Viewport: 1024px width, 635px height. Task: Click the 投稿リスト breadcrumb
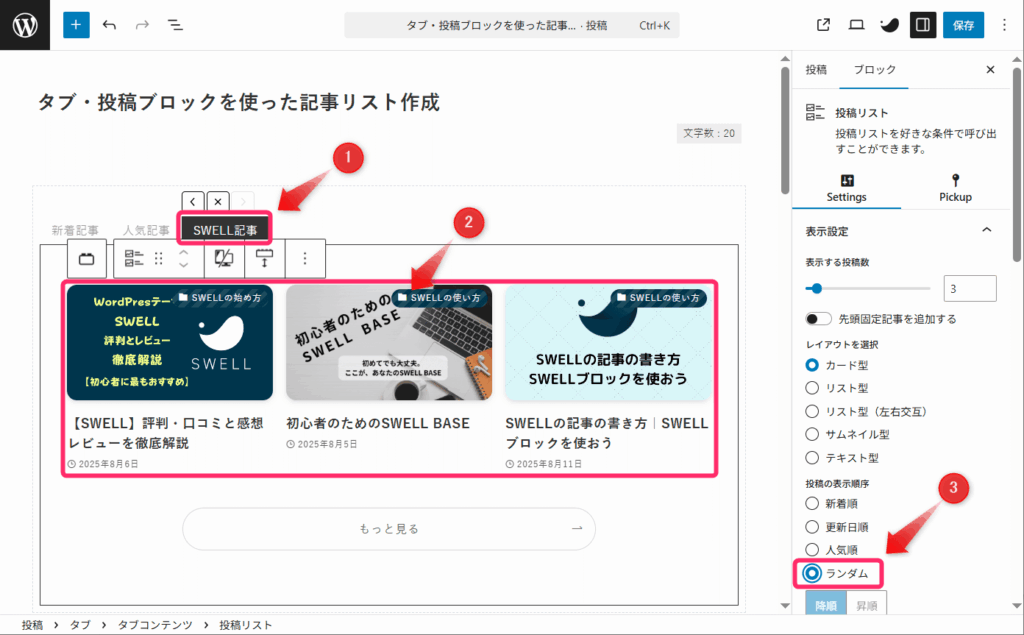point(246,625)
